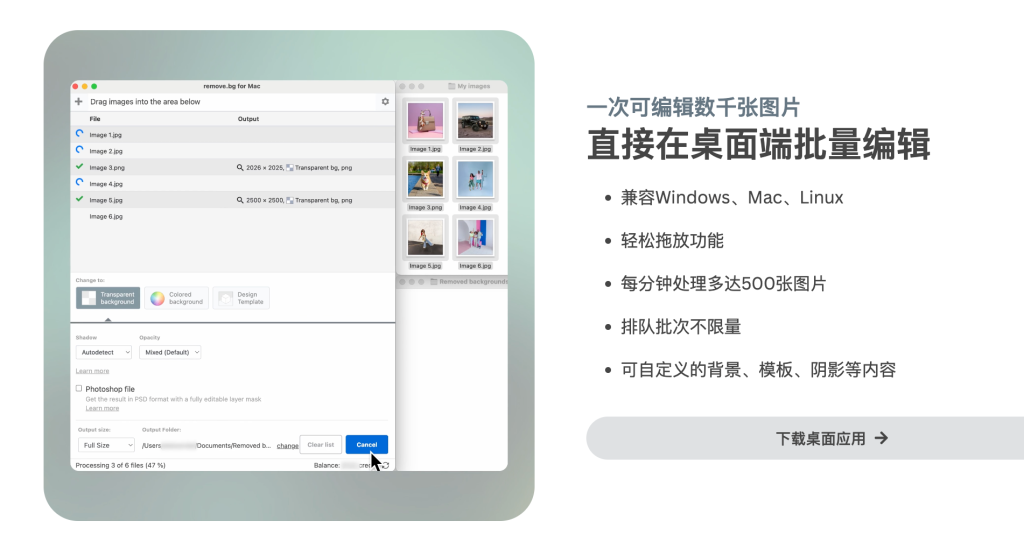
Task: Select the Image 2.jpg row in list
Action: tap(233, 151)
